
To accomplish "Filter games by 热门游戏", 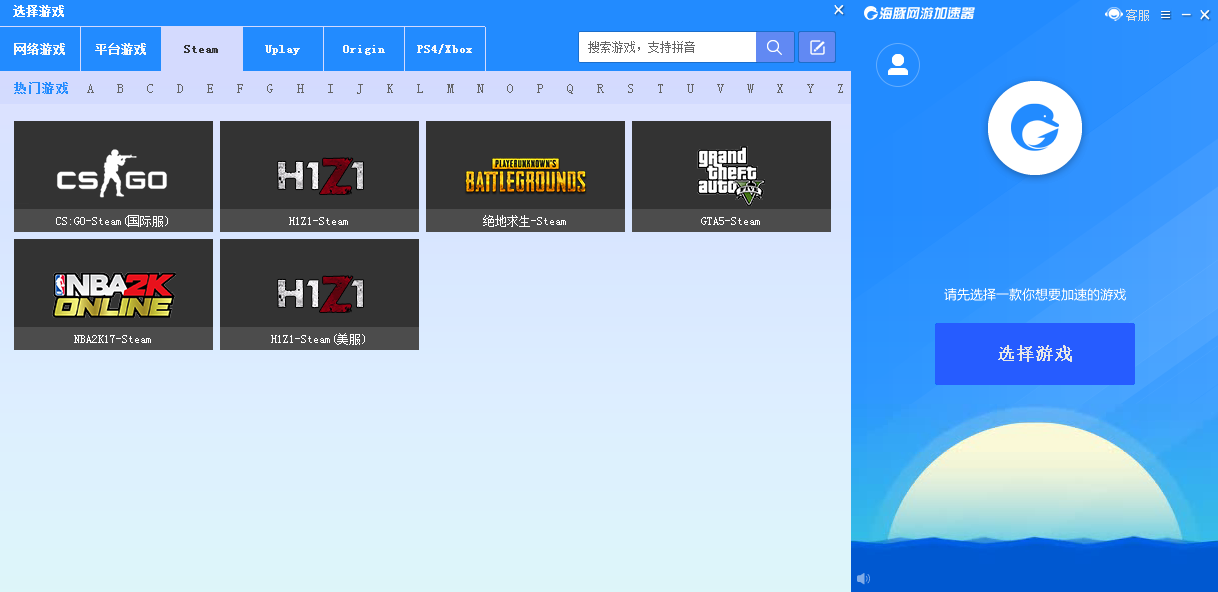I will pyautogui.click(x=41, y=88).
